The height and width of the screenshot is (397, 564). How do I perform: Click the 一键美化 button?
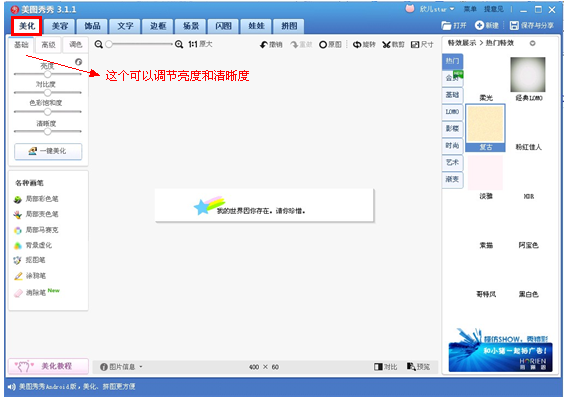(x=48, y=151)
